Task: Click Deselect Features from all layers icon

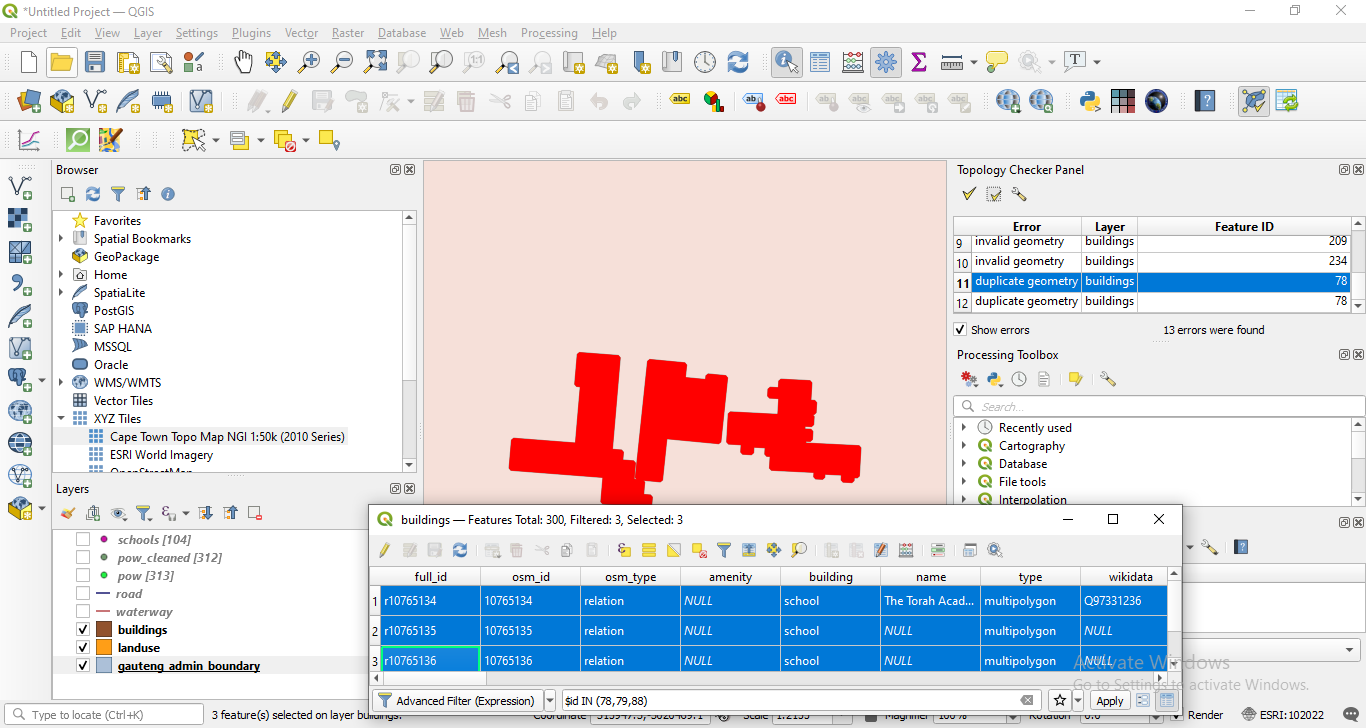Action: tap(284, 140)
